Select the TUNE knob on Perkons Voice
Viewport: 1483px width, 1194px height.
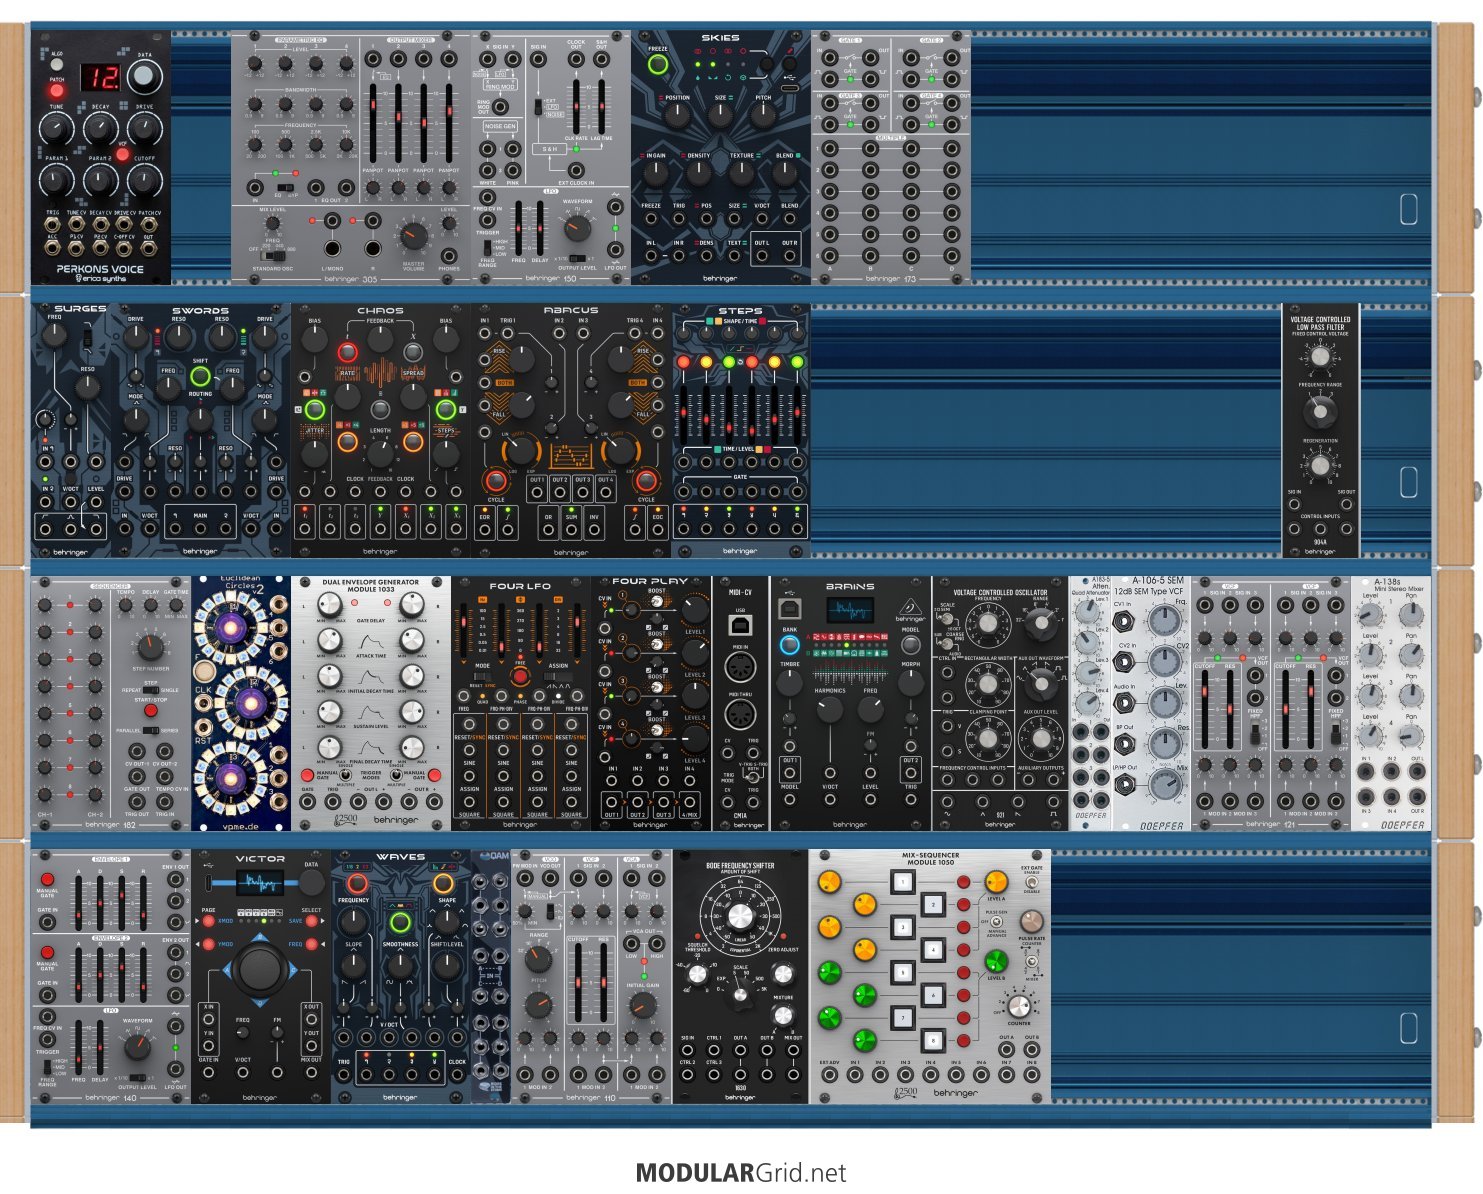57,127
